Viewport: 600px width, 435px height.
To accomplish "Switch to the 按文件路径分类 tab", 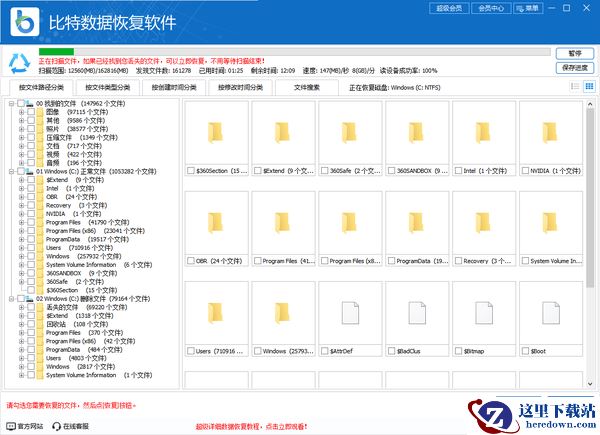I will pos(41,88).
